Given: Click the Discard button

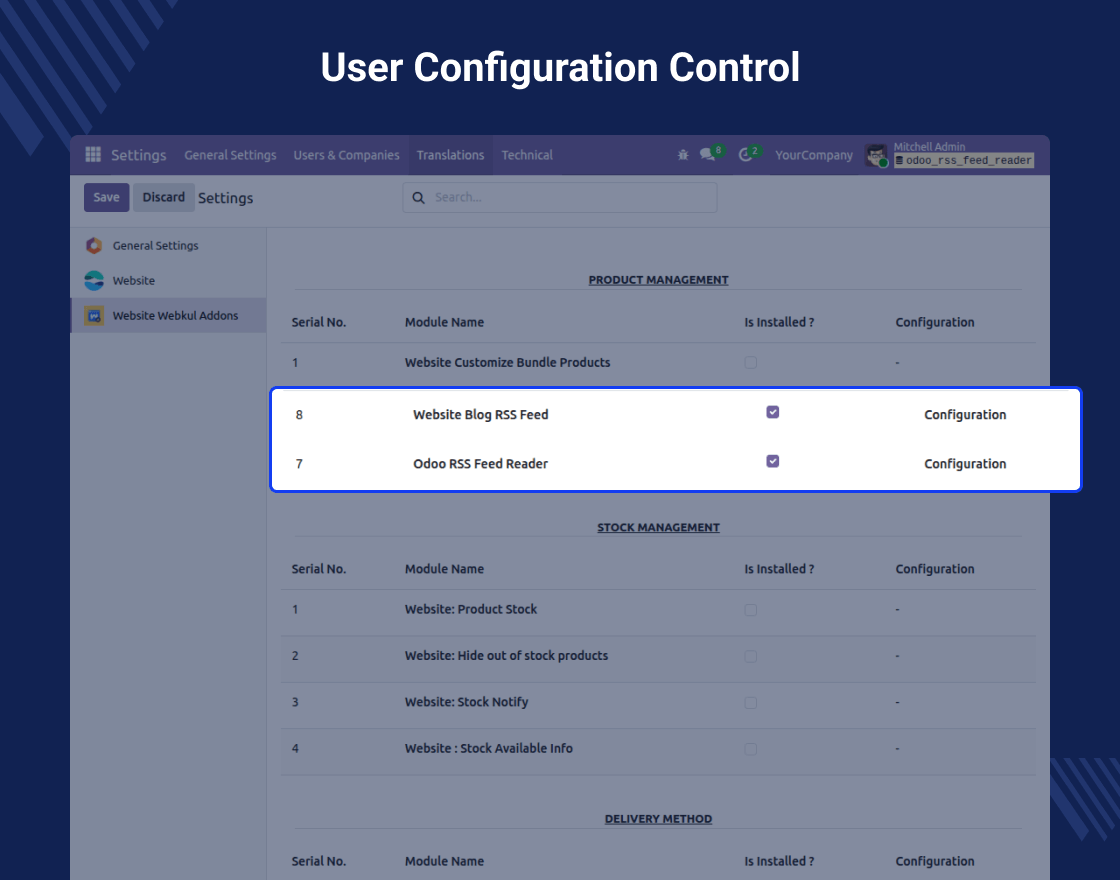Looking at the screenshot, I should pos(164,197).
